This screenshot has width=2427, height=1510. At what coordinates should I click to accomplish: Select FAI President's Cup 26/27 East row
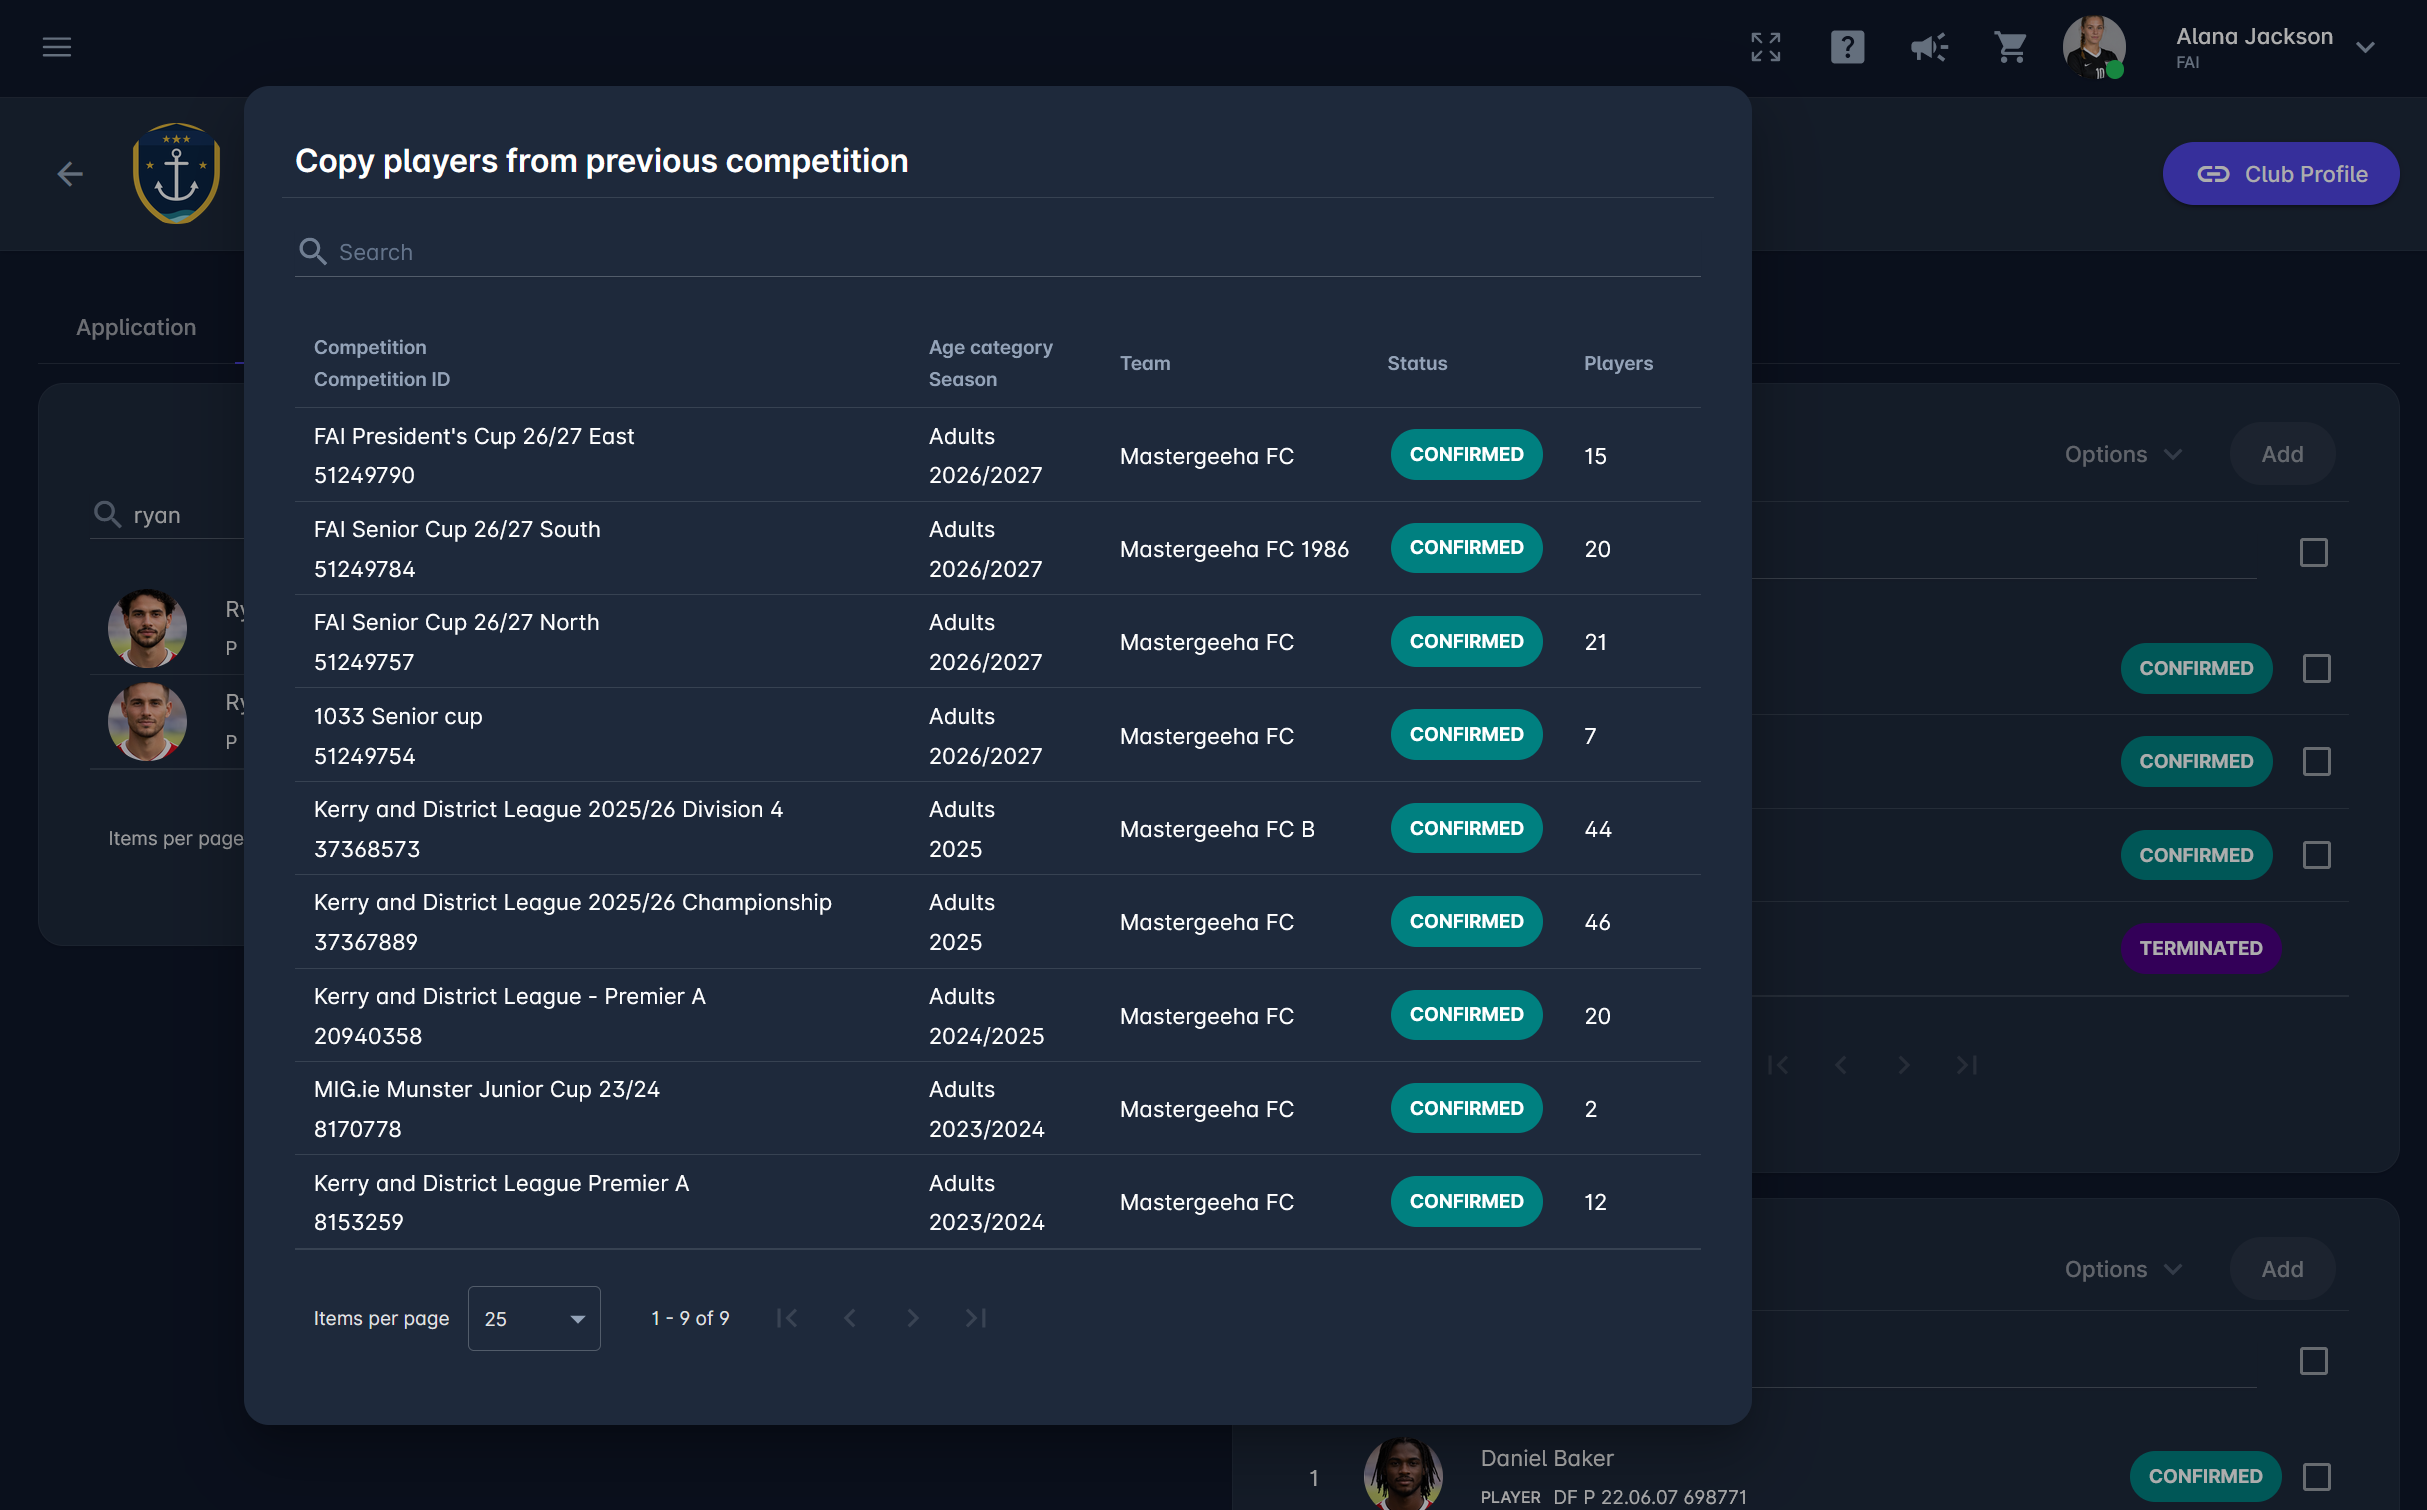click(x=997, y=455)
